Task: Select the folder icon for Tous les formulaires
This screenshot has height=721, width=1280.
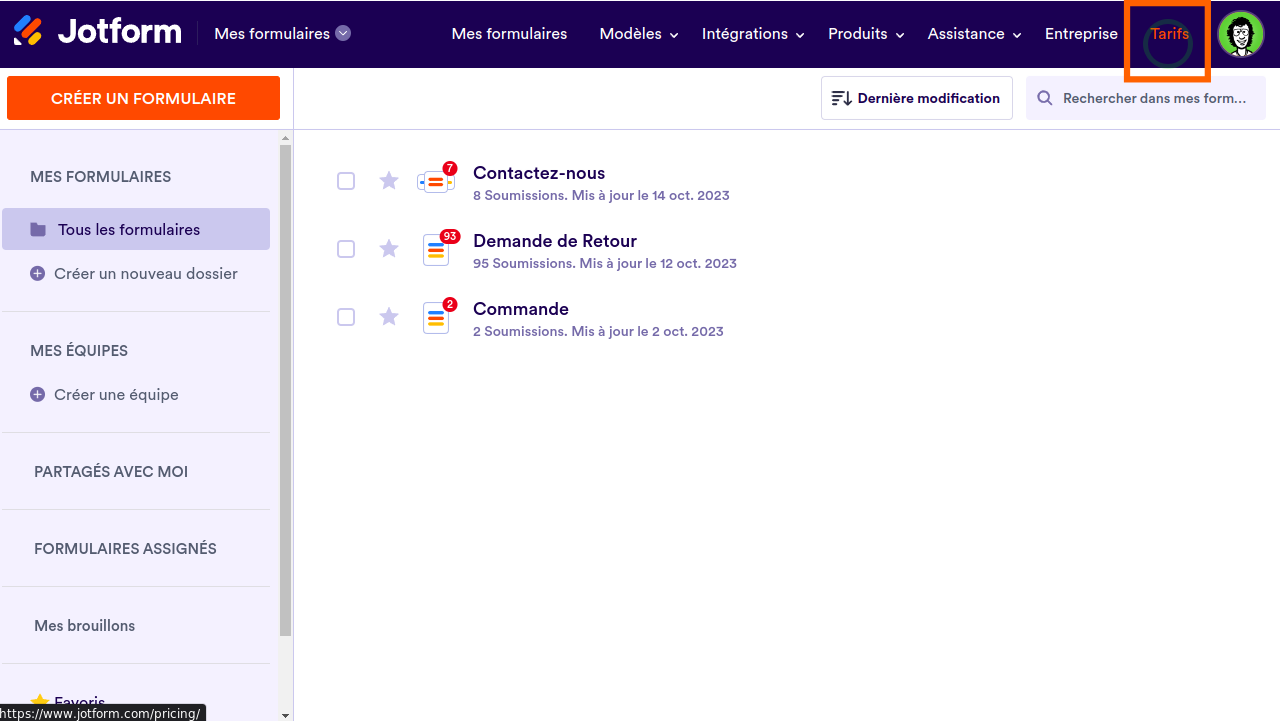Action: coord(37,228)
